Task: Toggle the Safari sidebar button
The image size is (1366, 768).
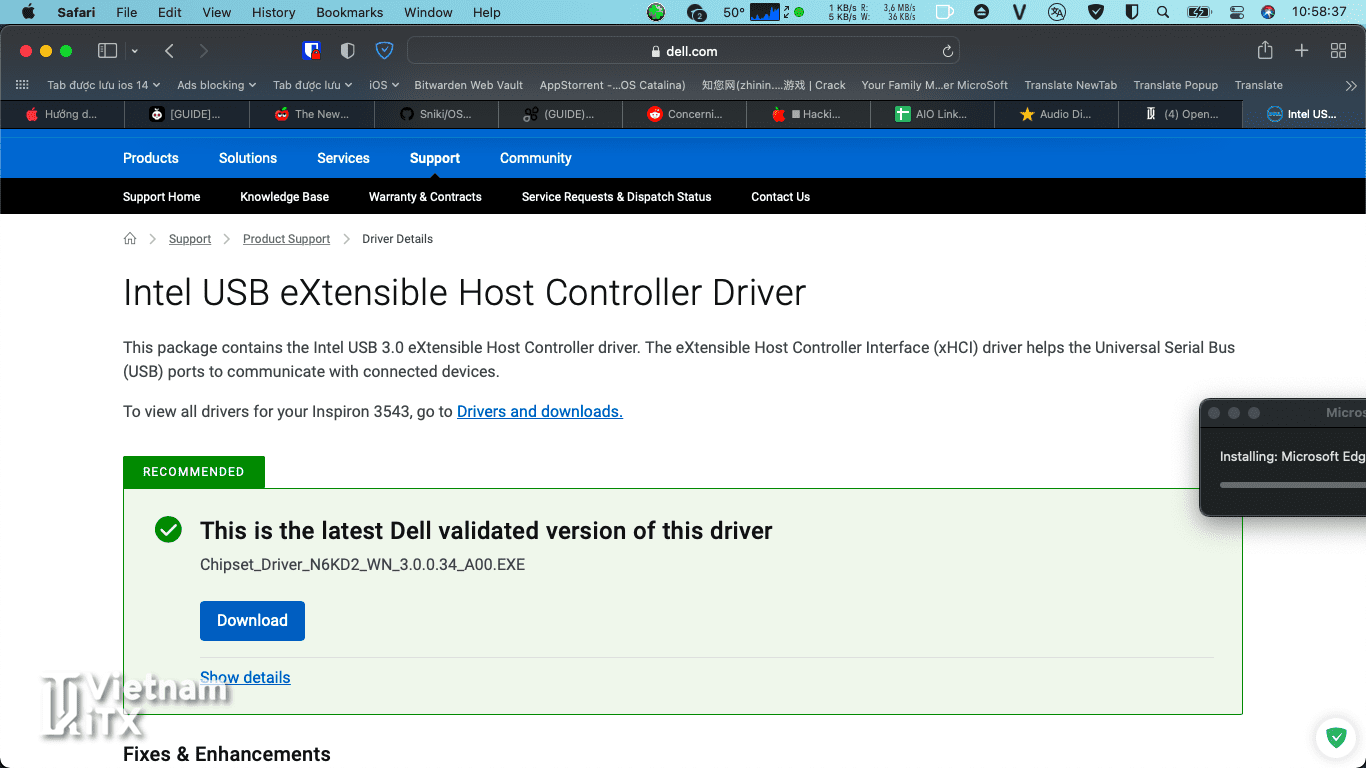Action: tap(107, 51)
